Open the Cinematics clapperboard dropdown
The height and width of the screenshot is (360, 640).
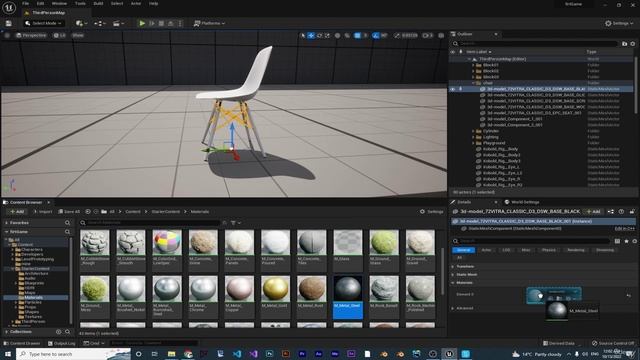coord(118,23)
